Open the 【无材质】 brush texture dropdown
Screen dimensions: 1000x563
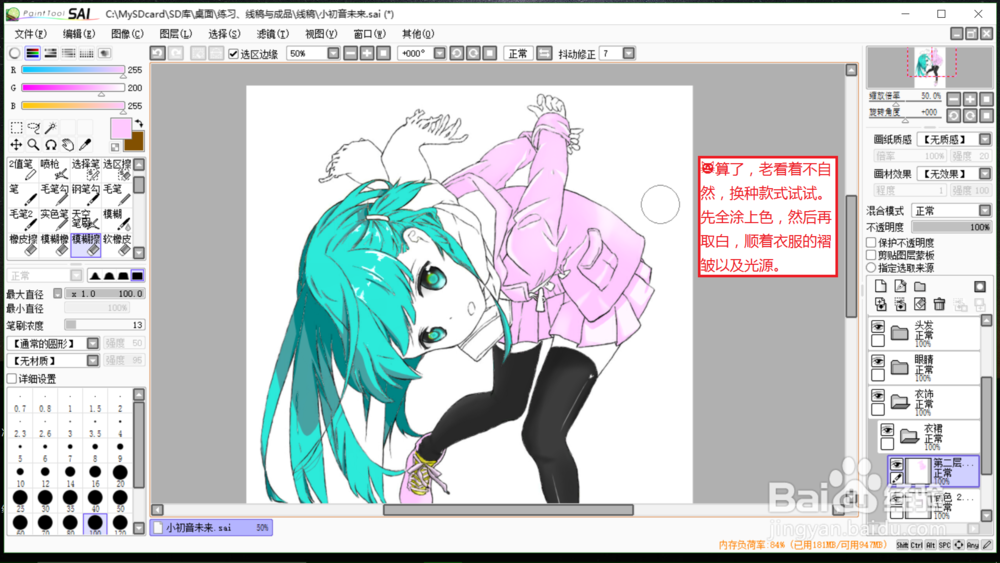point(92,361)
